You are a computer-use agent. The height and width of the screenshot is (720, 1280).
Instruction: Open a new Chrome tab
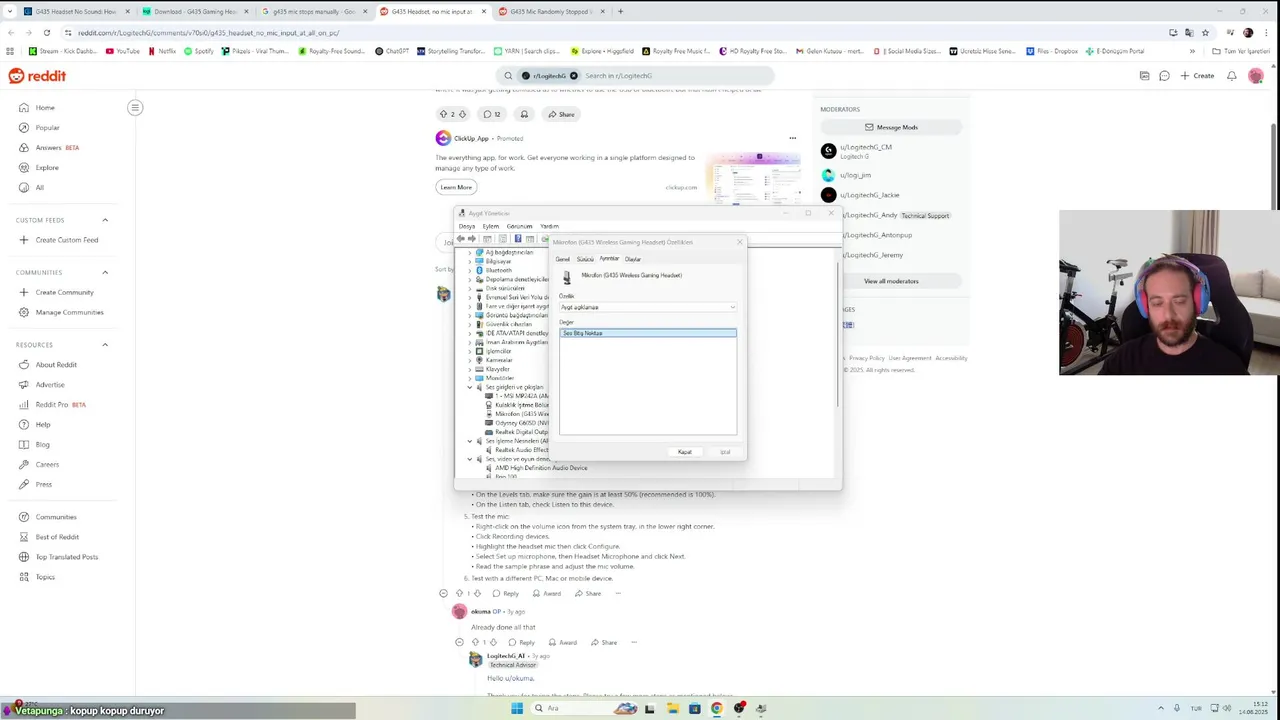tap(620, 12)
